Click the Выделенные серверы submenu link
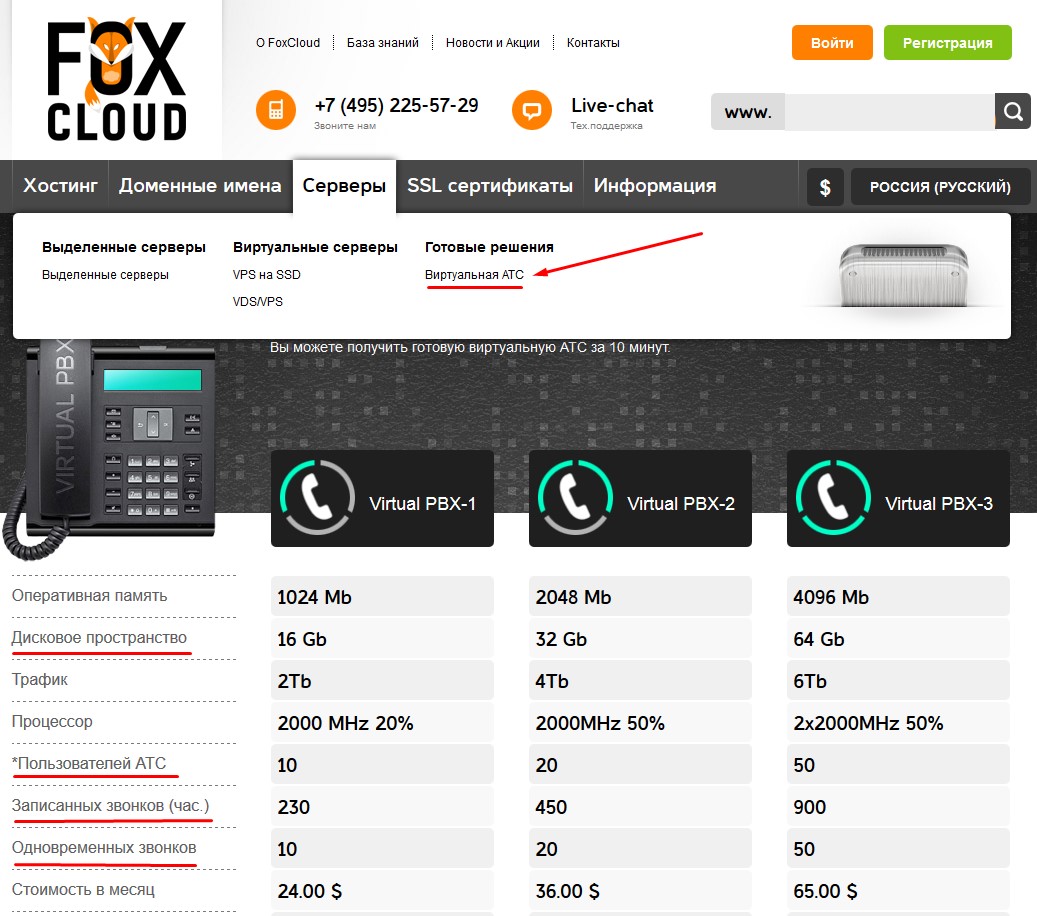1037x916 pixels. [x=105, y=274]
